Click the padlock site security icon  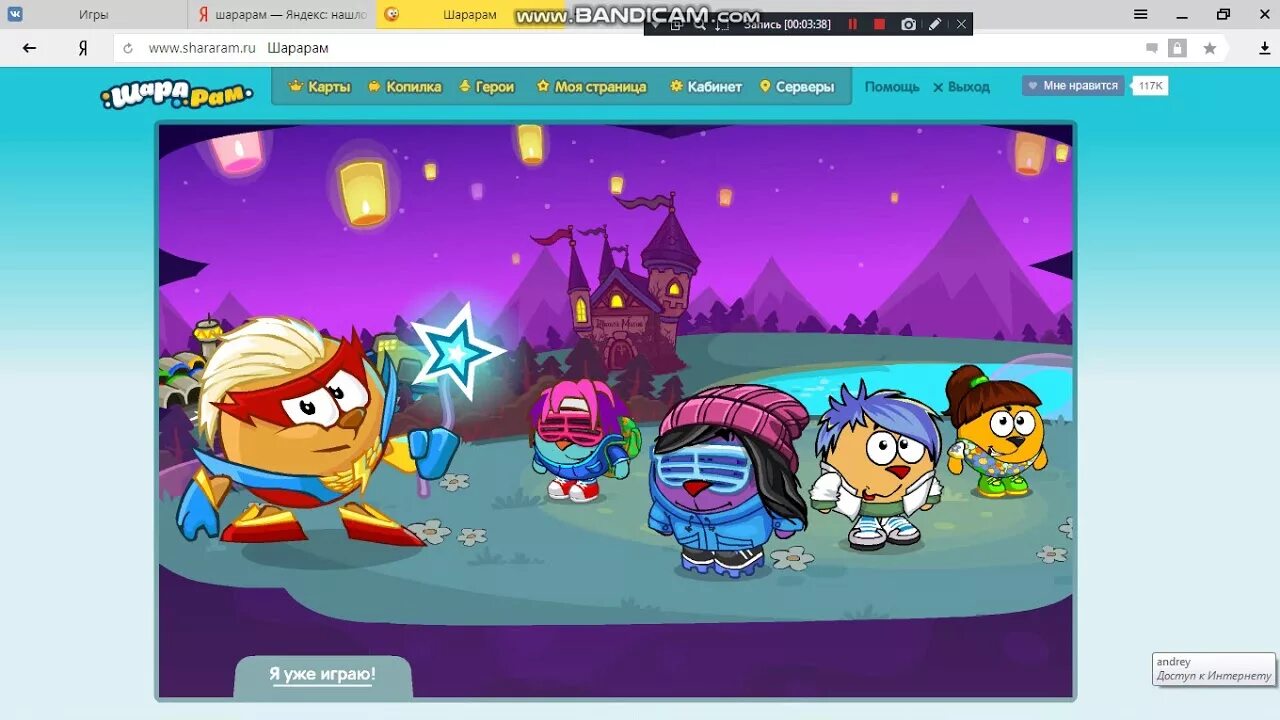pos(1178,48)
